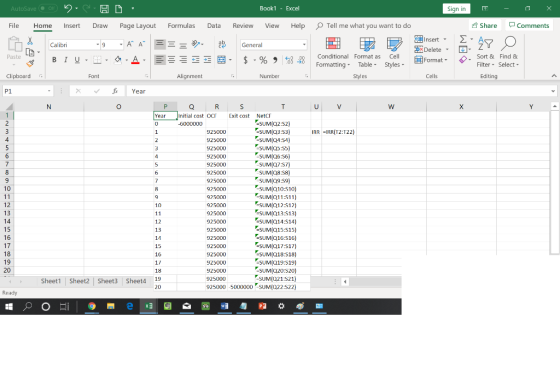The height and width of the screenshot is (376, 560).
Task: Toggle Align Left in Alignment group
Action: coord(160,60)
